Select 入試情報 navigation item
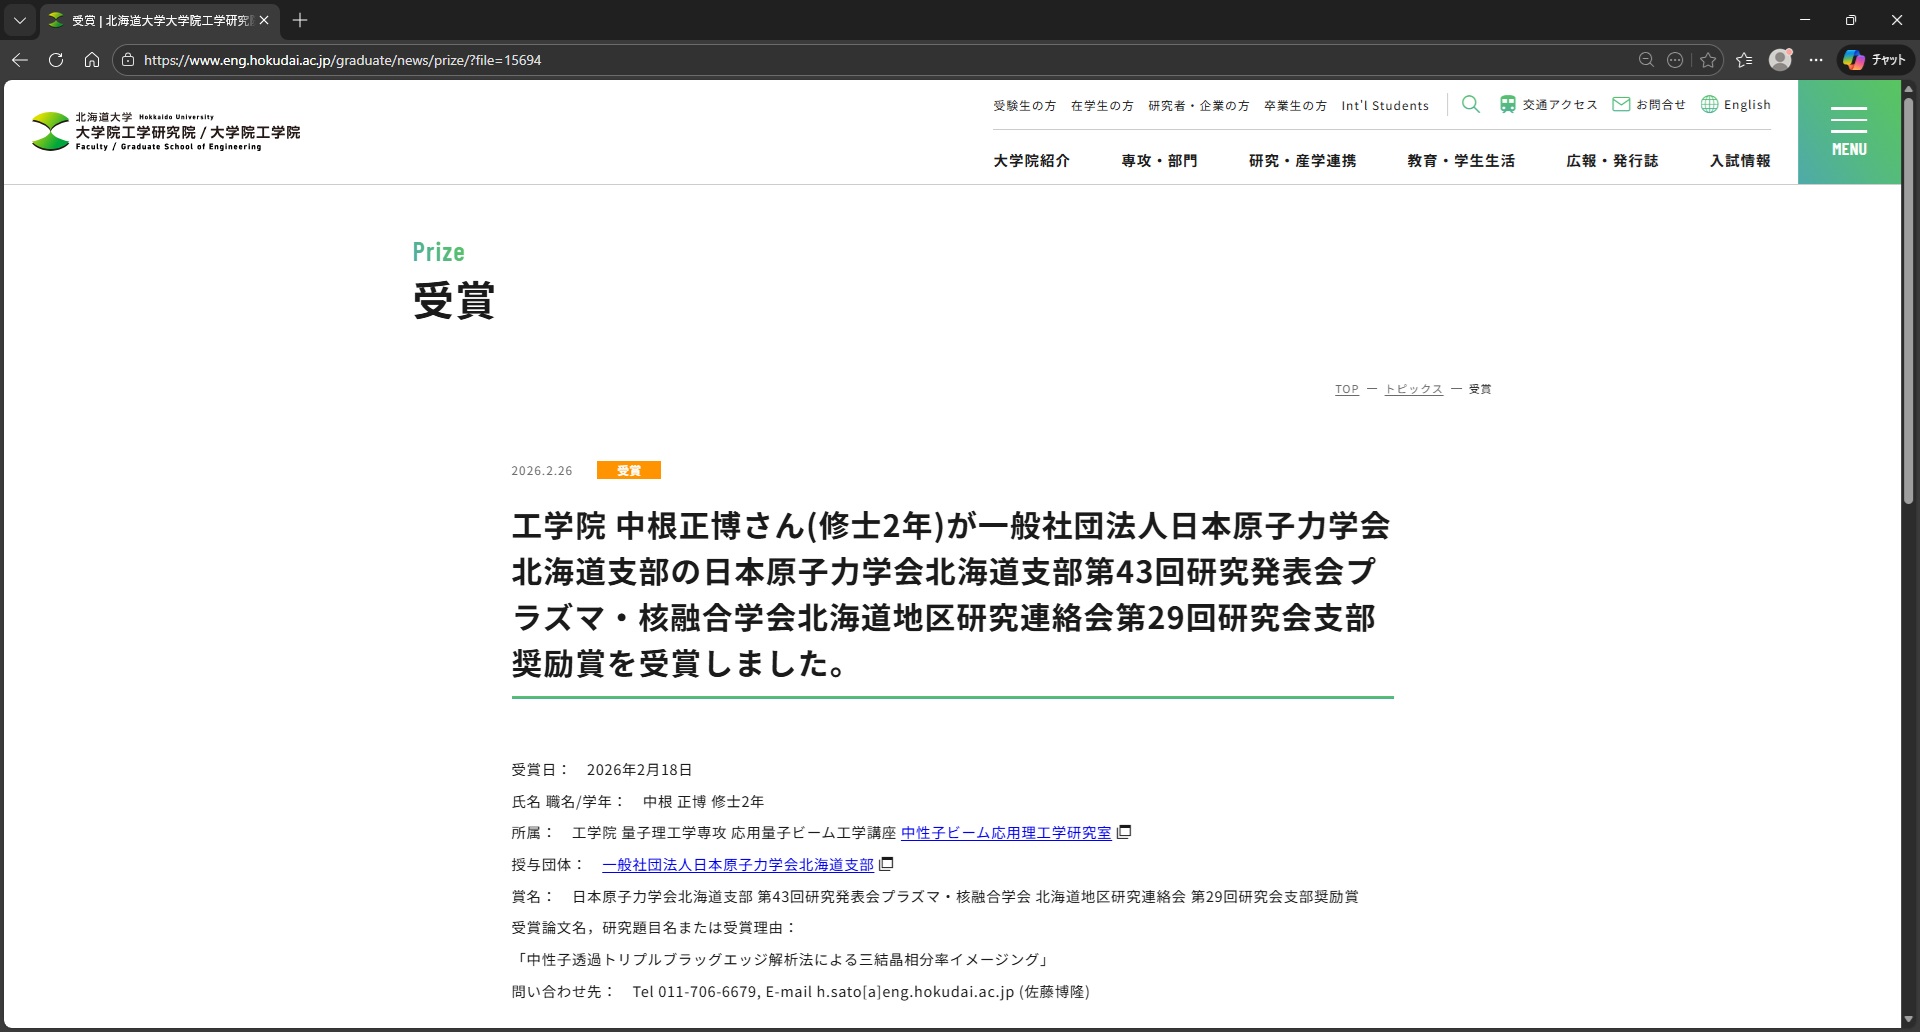This screenshot has width=1920, height=1032. pyautogui.click(x=1739, y=161)
